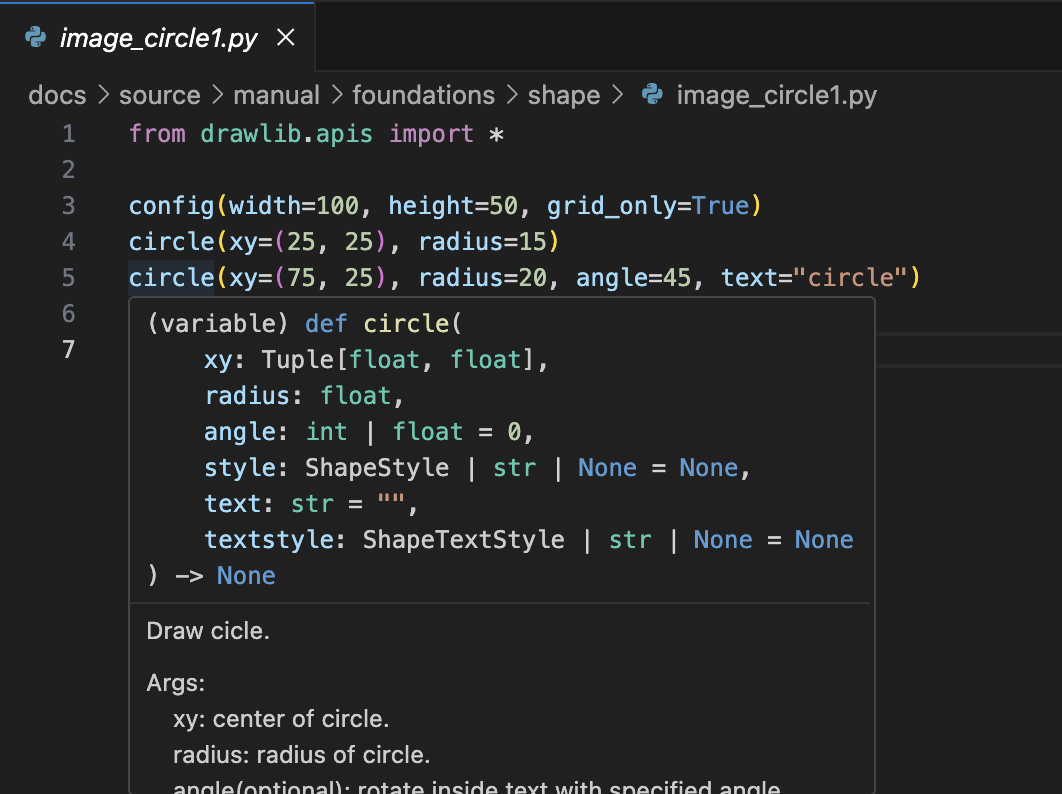The height and width of the screenshot is (794, 1062).
Task: Close the image_circle1.py tab
Action: (286, 37)
